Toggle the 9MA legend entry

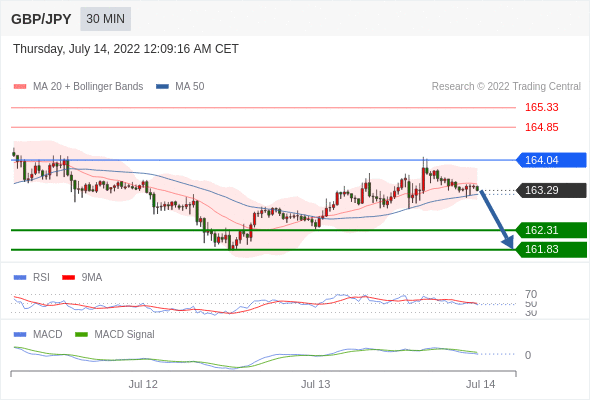[82, 278]
